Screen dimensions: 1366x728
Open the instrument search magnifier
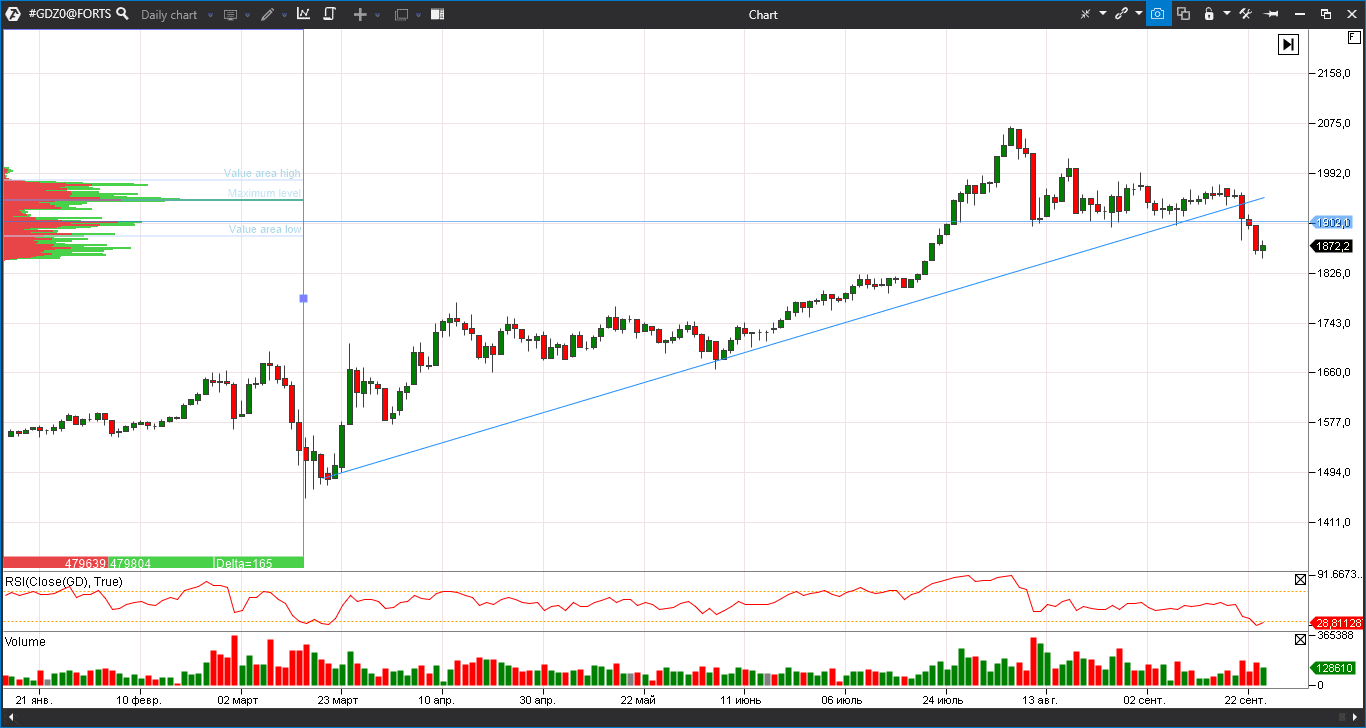pos(122,14)
